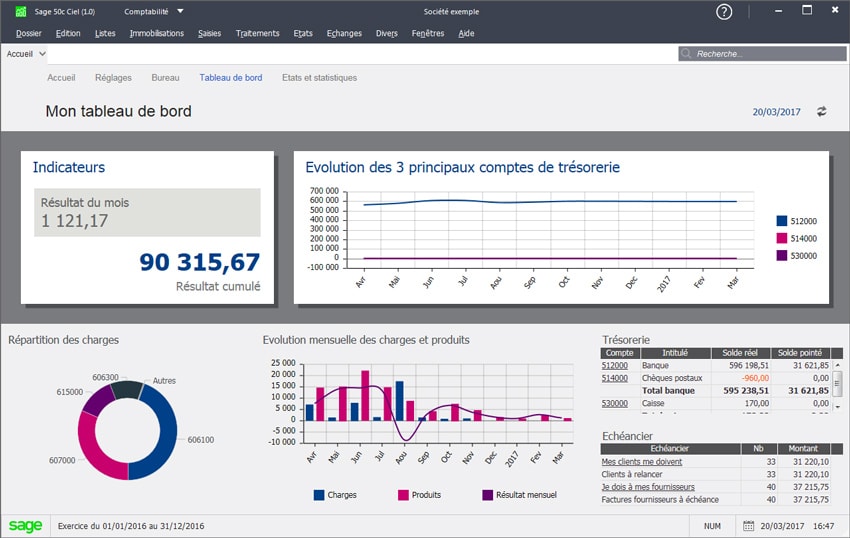Open the Comptabilité module dropdown
850x538 pixels.
tap(154, 11)
